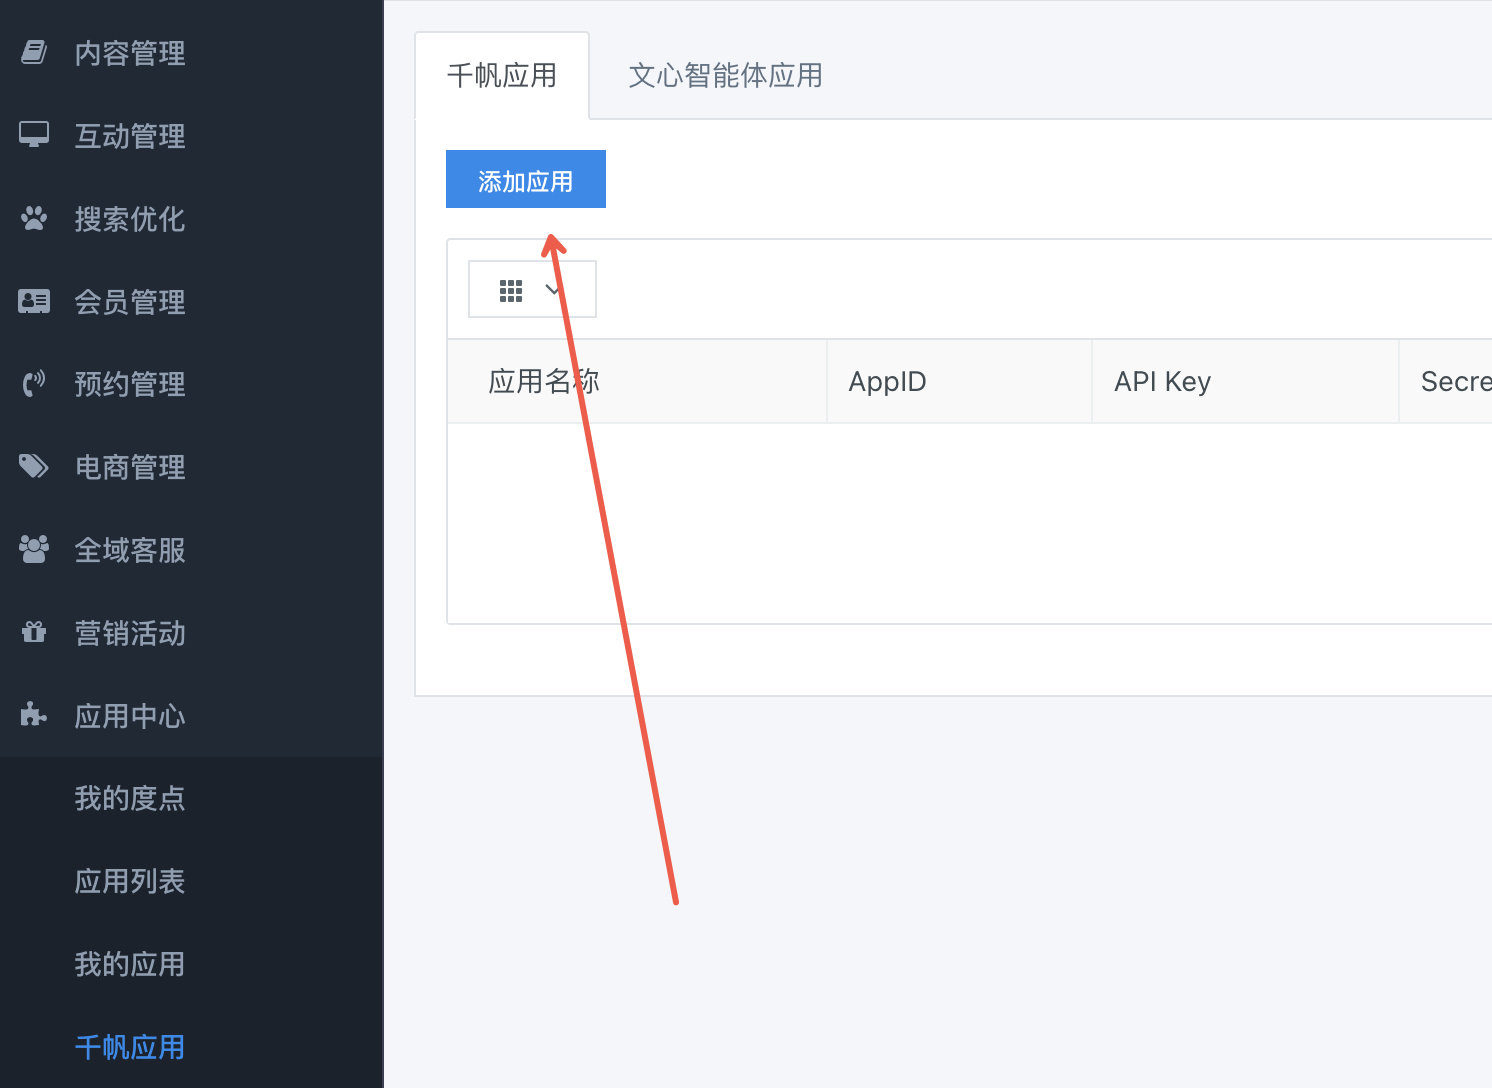Collapse the 应用中心 sidebar menu
This screenshot has width=1492, height=1088.
coord(130,716)
